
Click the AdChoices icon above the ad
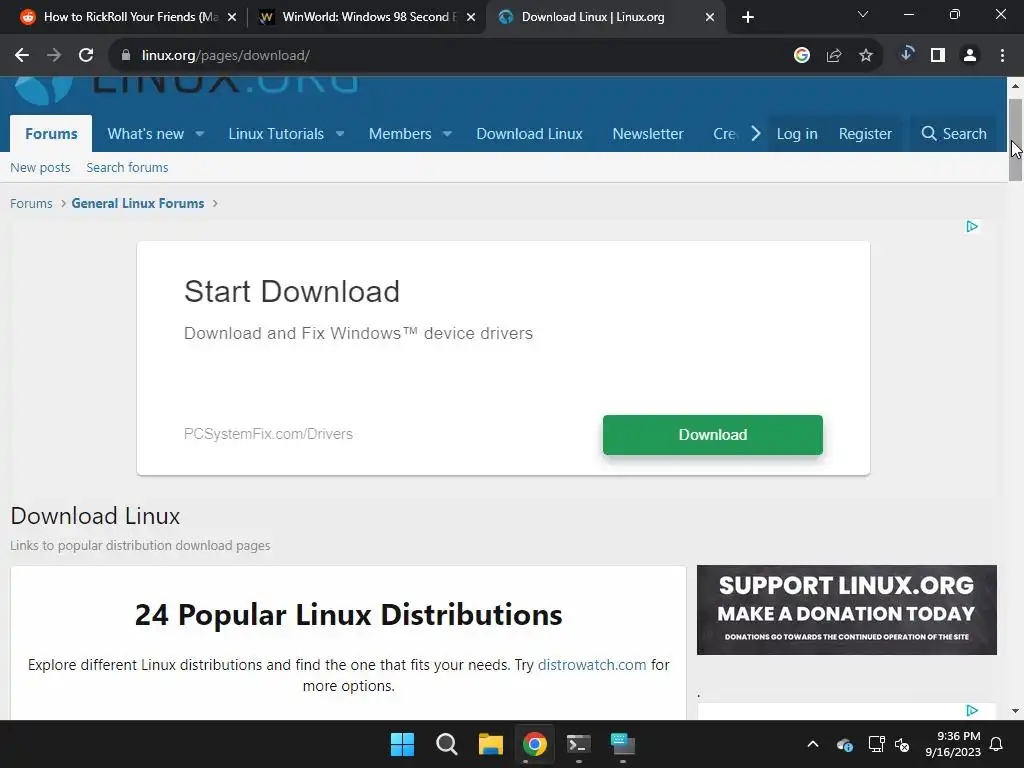click(972, 227)
